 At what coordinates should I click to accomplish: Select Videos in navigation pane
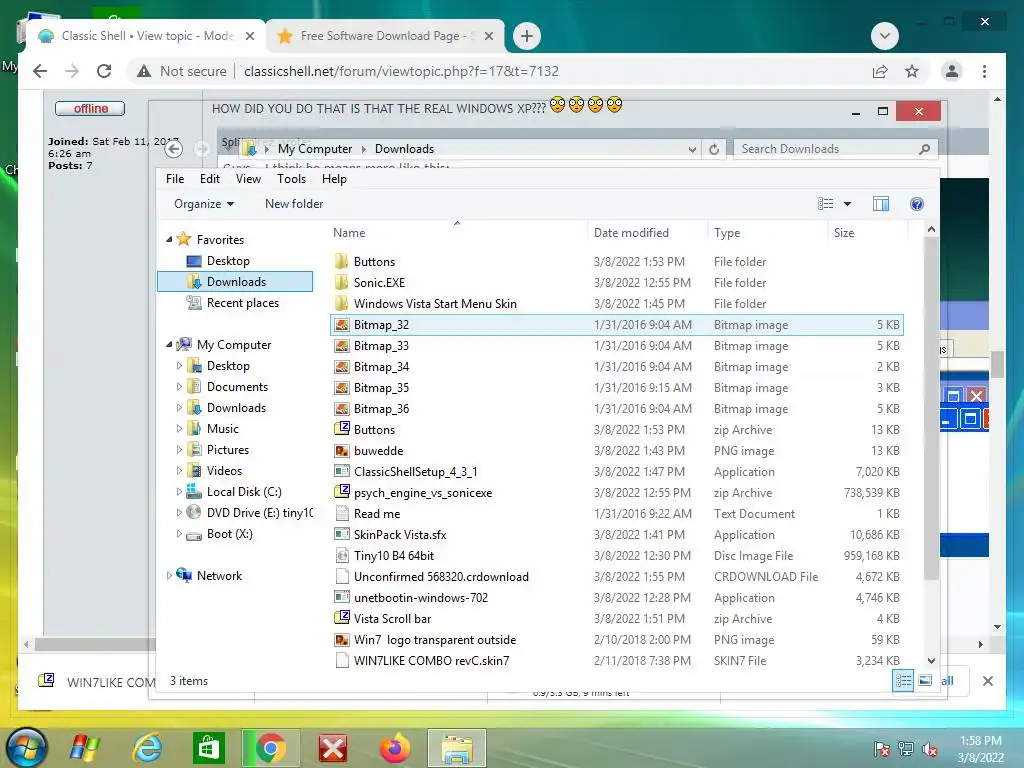(224, 471)
